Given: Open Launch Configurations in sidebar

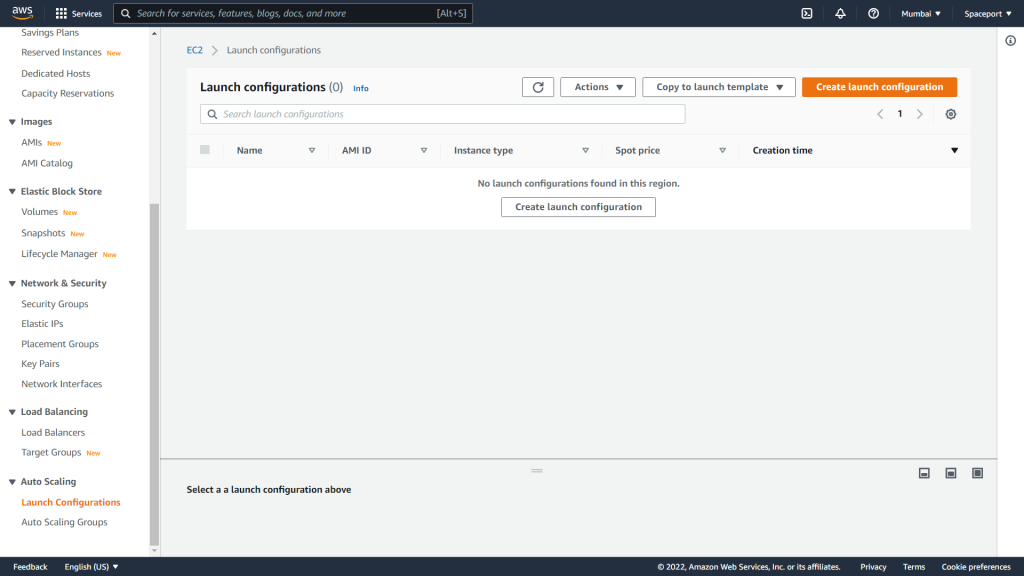Looking at the screenshot, I should coord(71,502).
